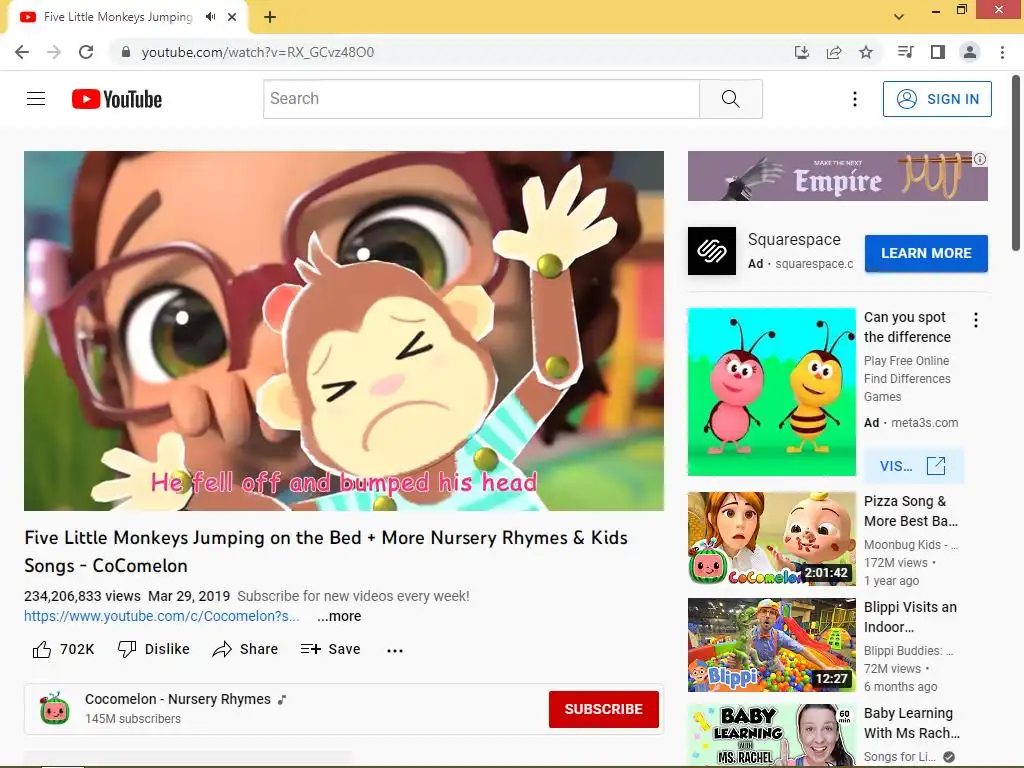Mute tab via speaker icon on tab
The width and height of the screenshot is (1024, 768).
pyautogui.click(x=210, y=17)
